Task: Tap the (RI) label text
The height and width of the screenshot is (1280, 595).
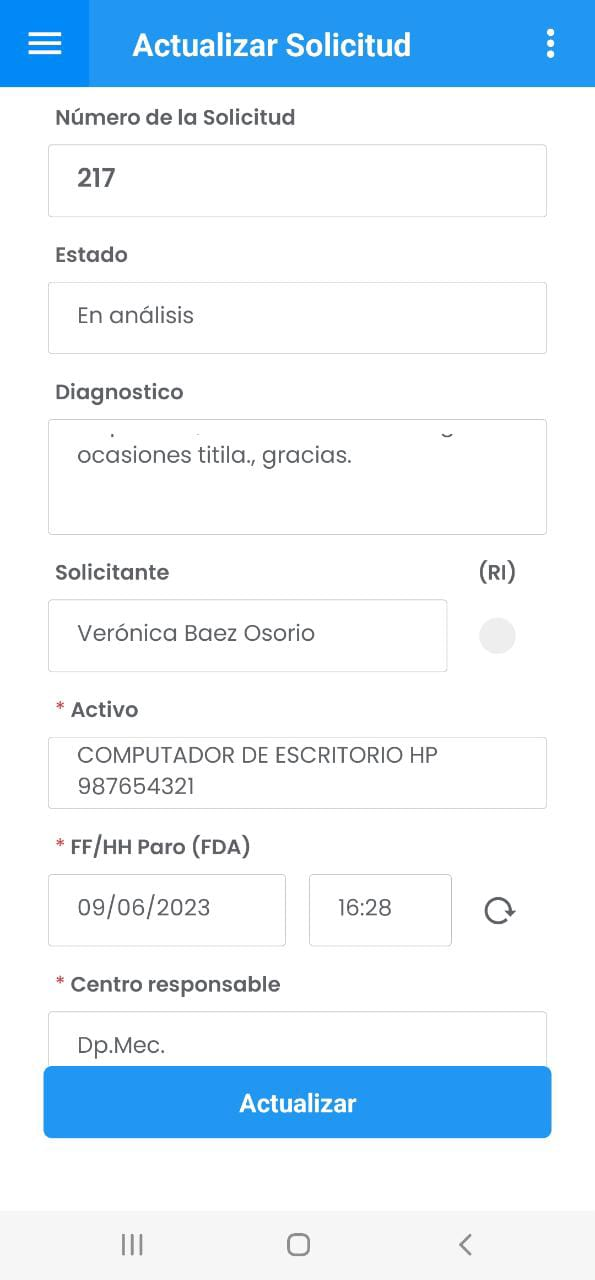Action: coord(497,572)
